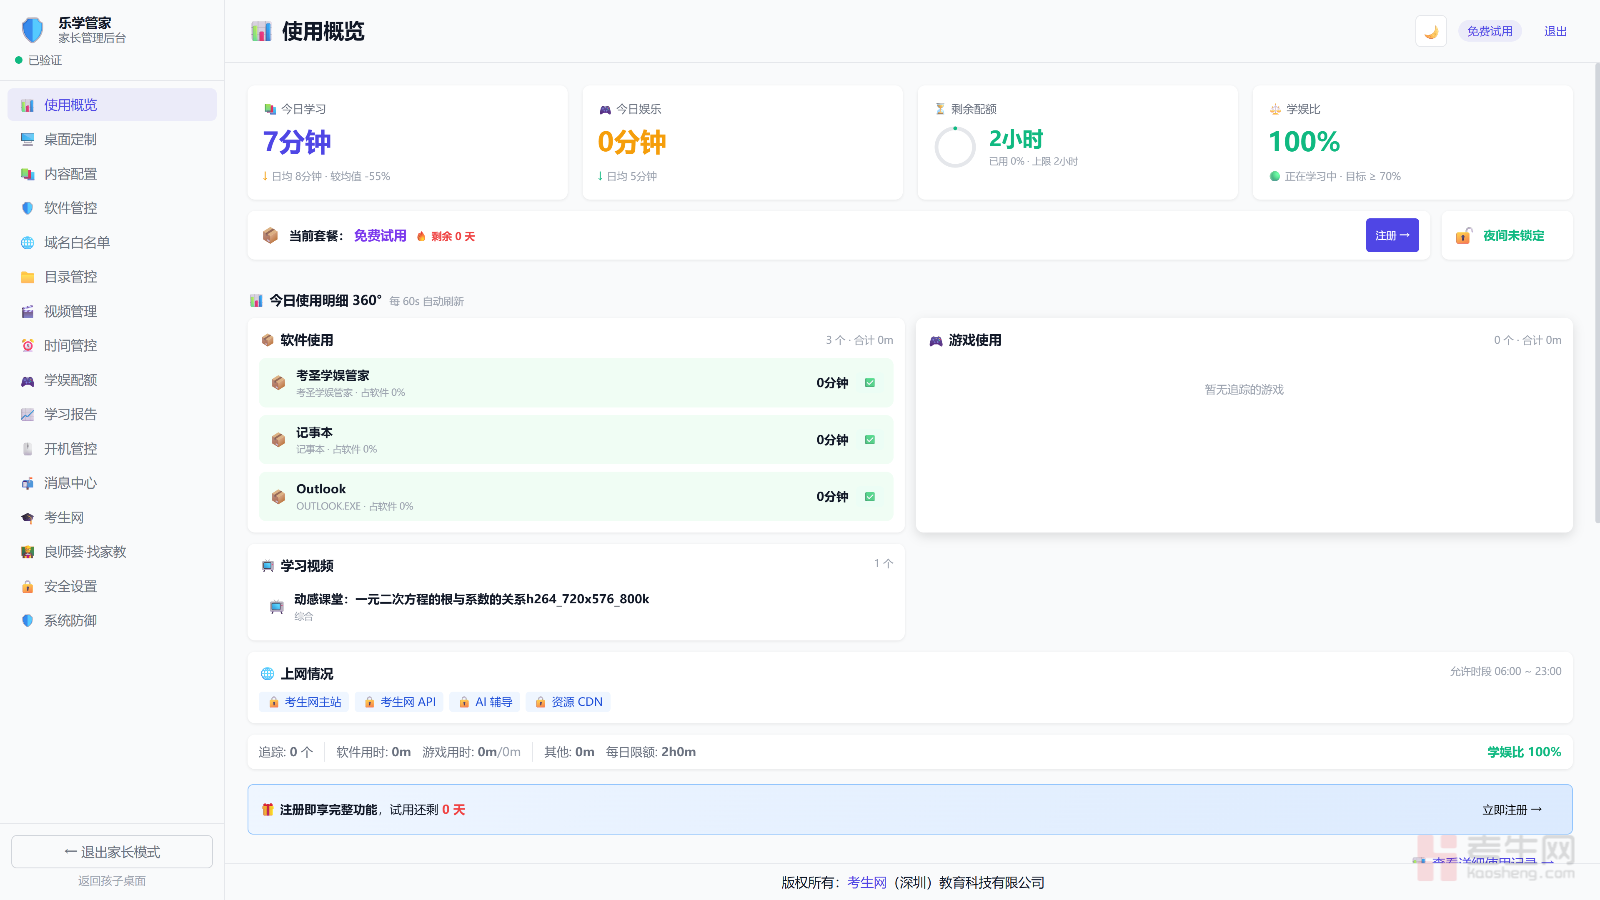
Task: Click the 上网情况 globe icon
Action: click(267, 674)
